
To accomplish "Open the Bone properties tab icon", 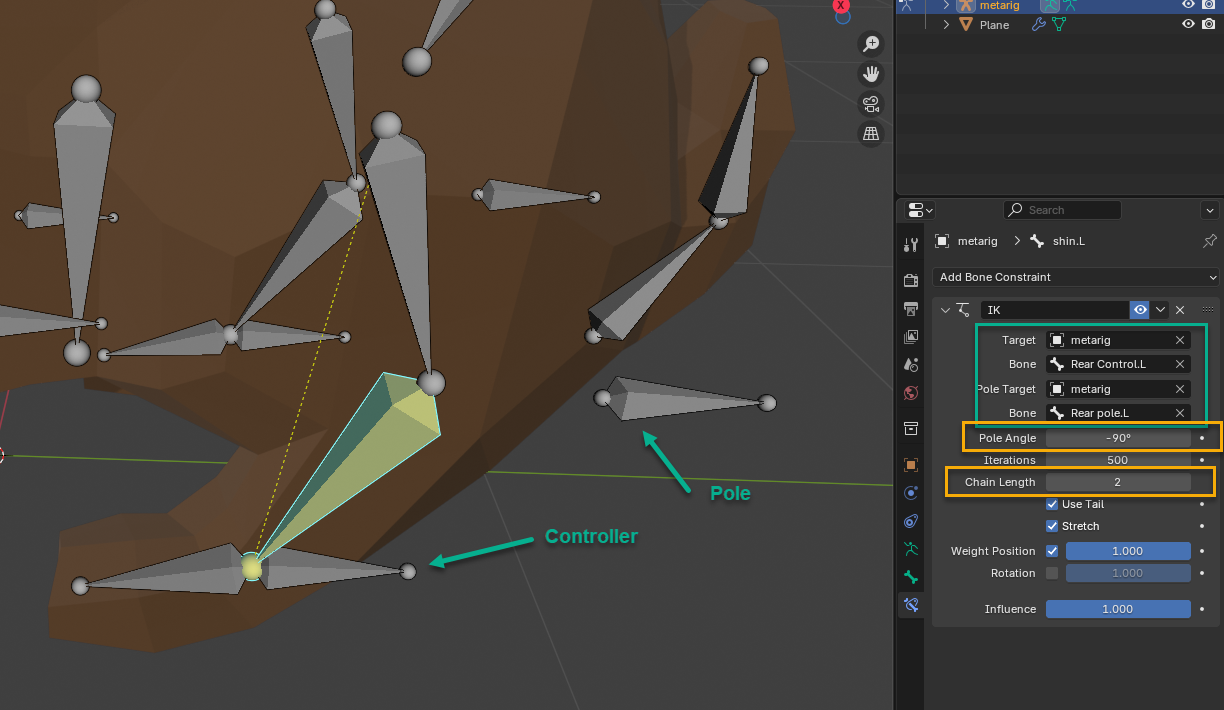I will (910, 577).
